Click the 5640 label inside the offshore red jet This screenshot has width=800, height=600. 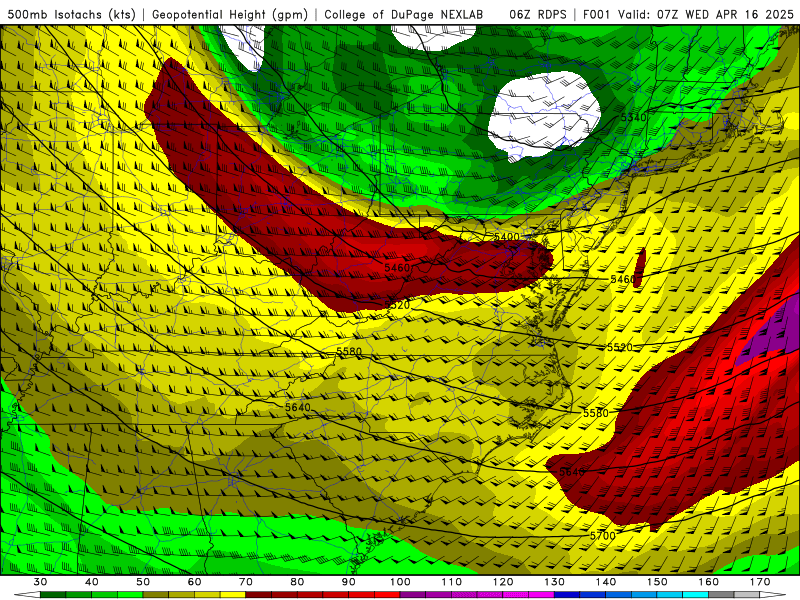[x=572, y=472]
